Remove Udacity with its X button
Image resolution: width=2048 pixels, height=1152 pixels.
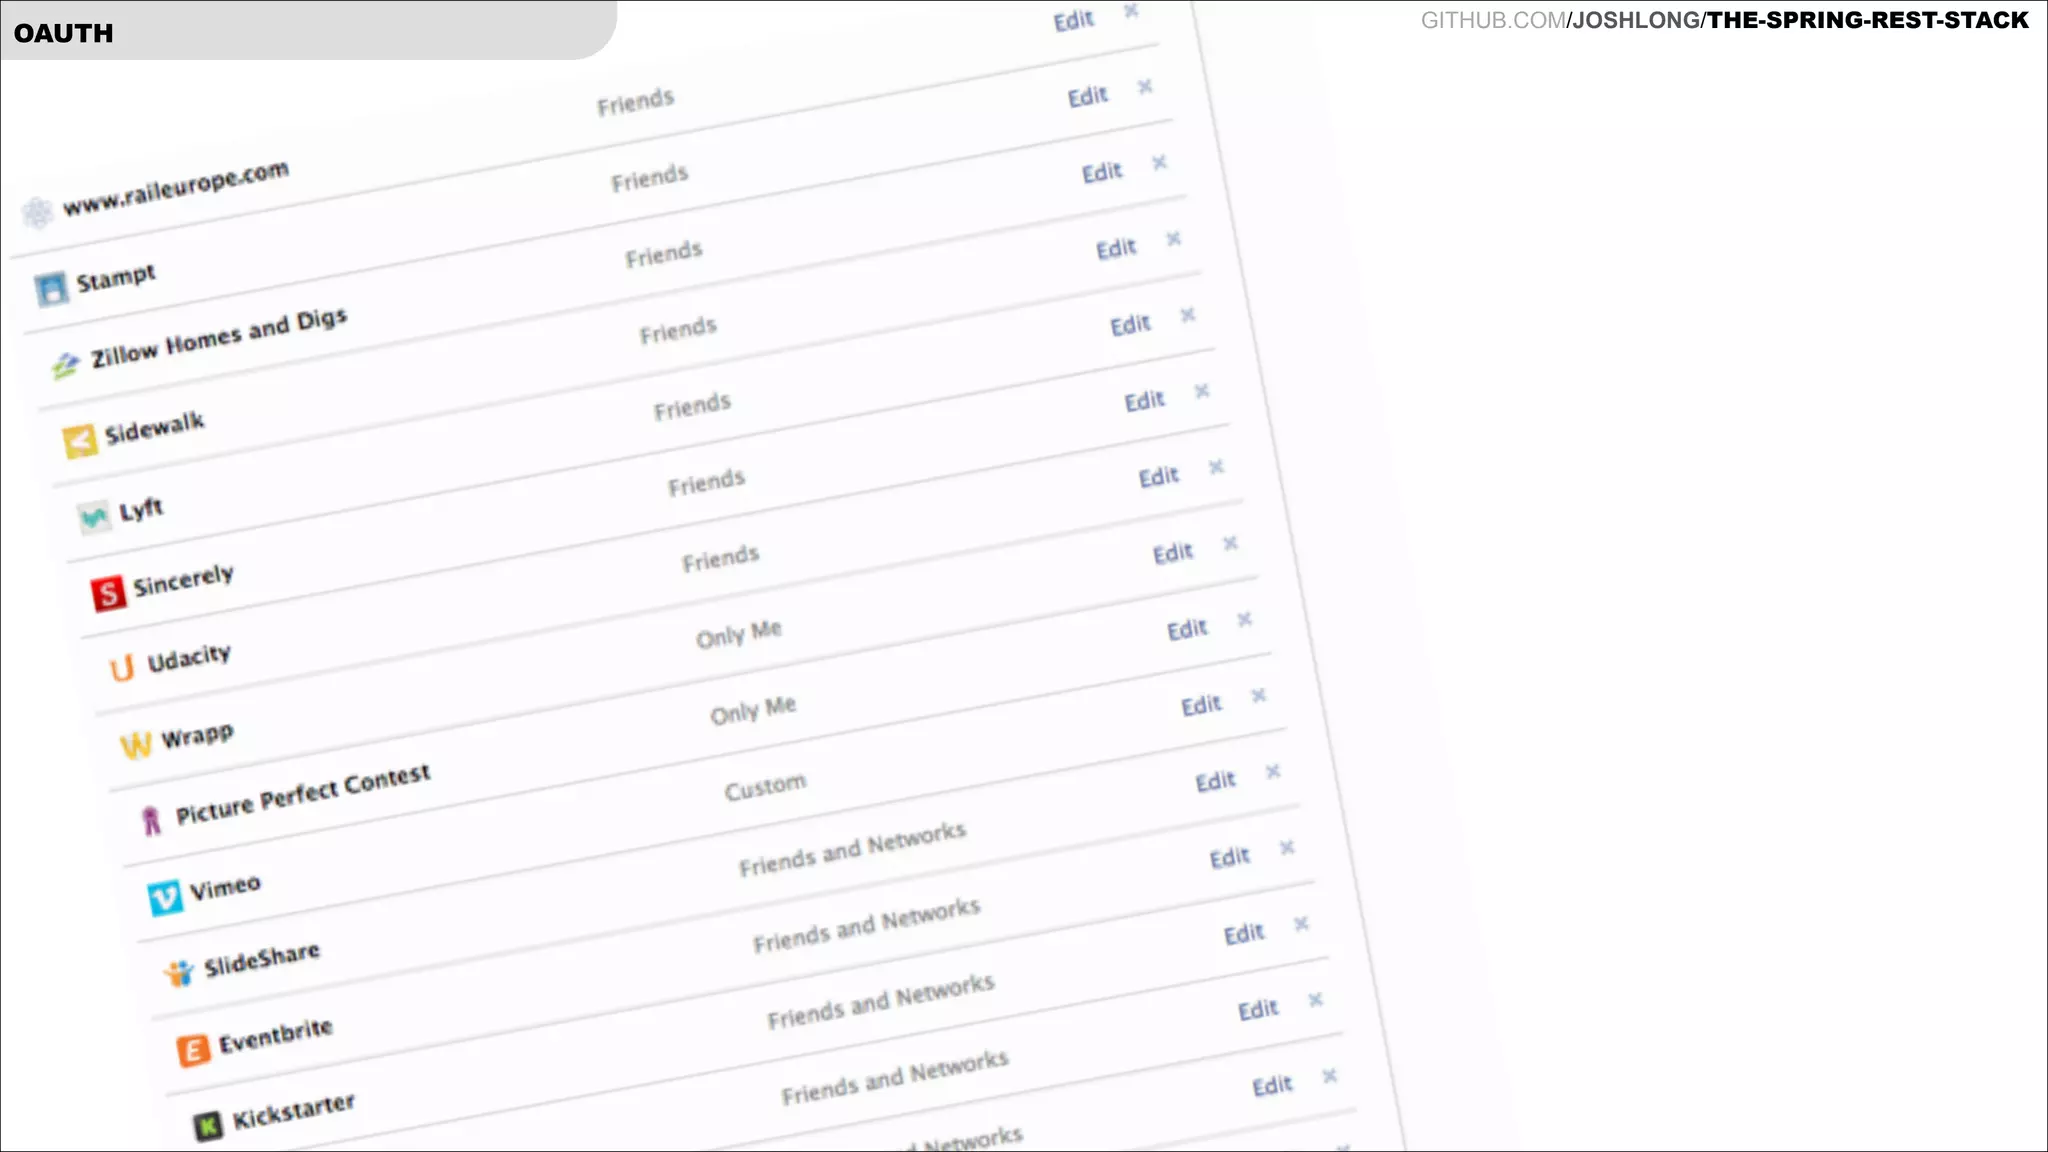coord(1244,619)
